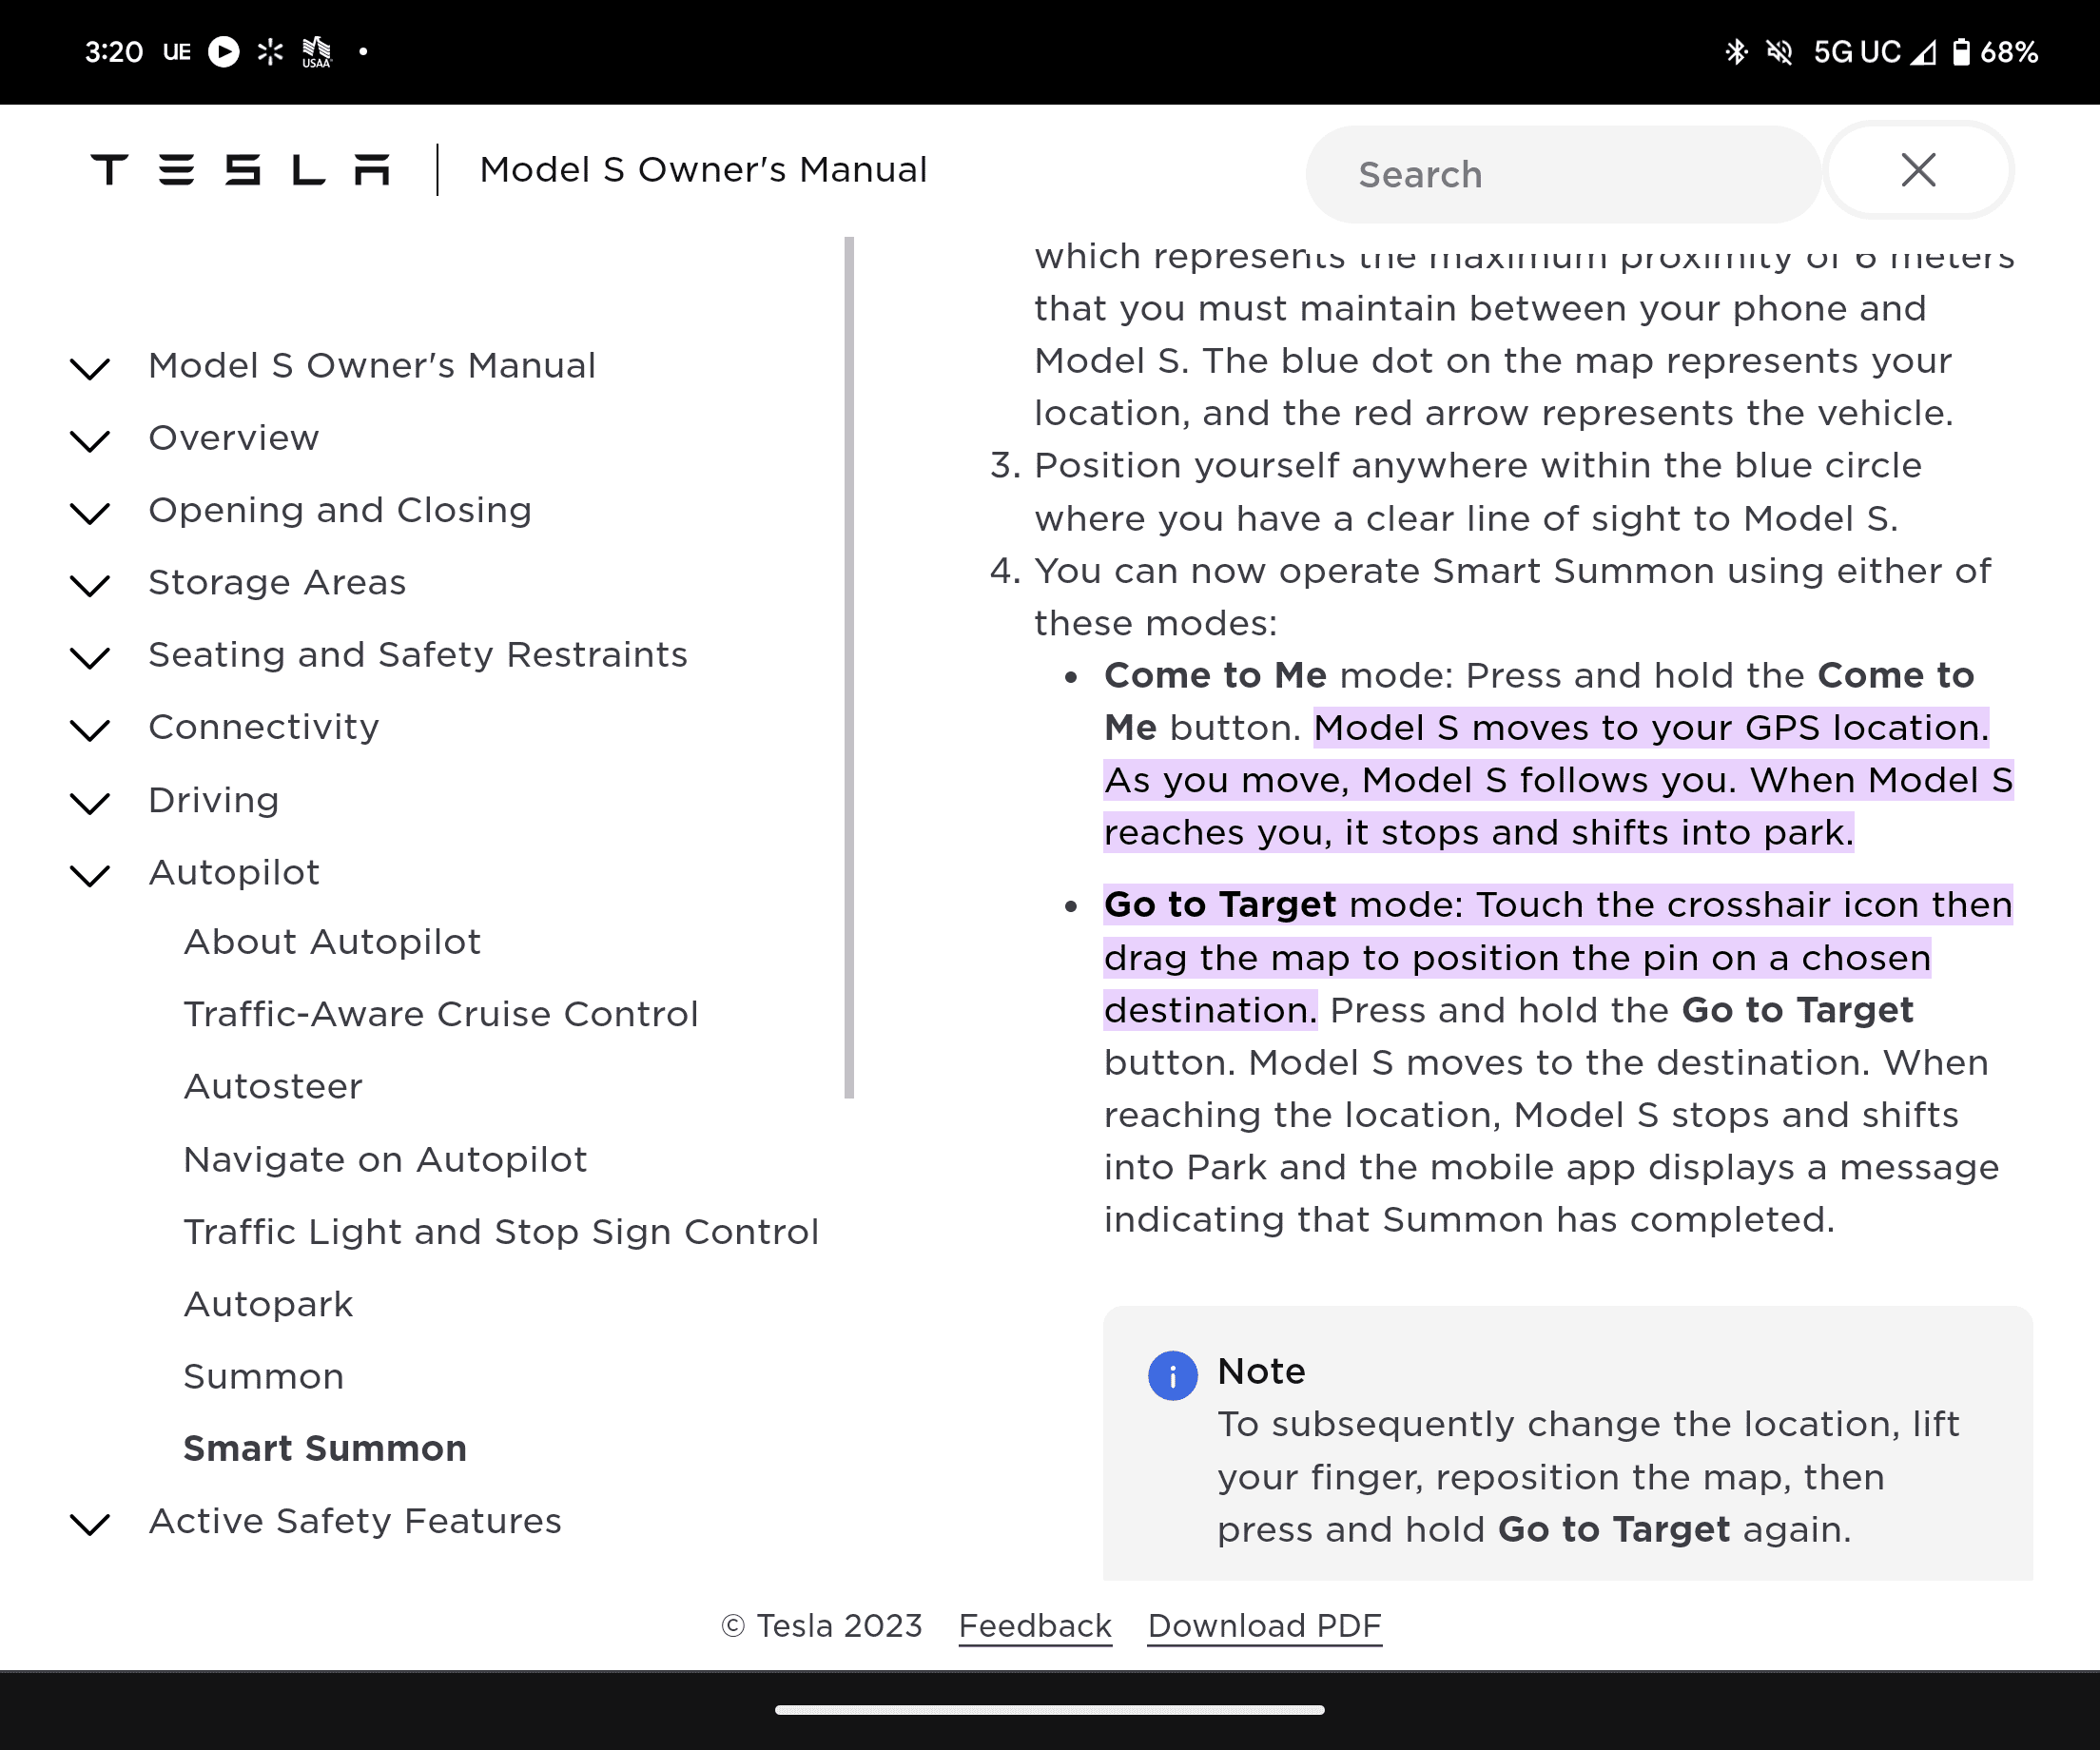Screen dimensions: 2100x1750
Task: Open Active Safety Features section
Action: (355, 1521)
